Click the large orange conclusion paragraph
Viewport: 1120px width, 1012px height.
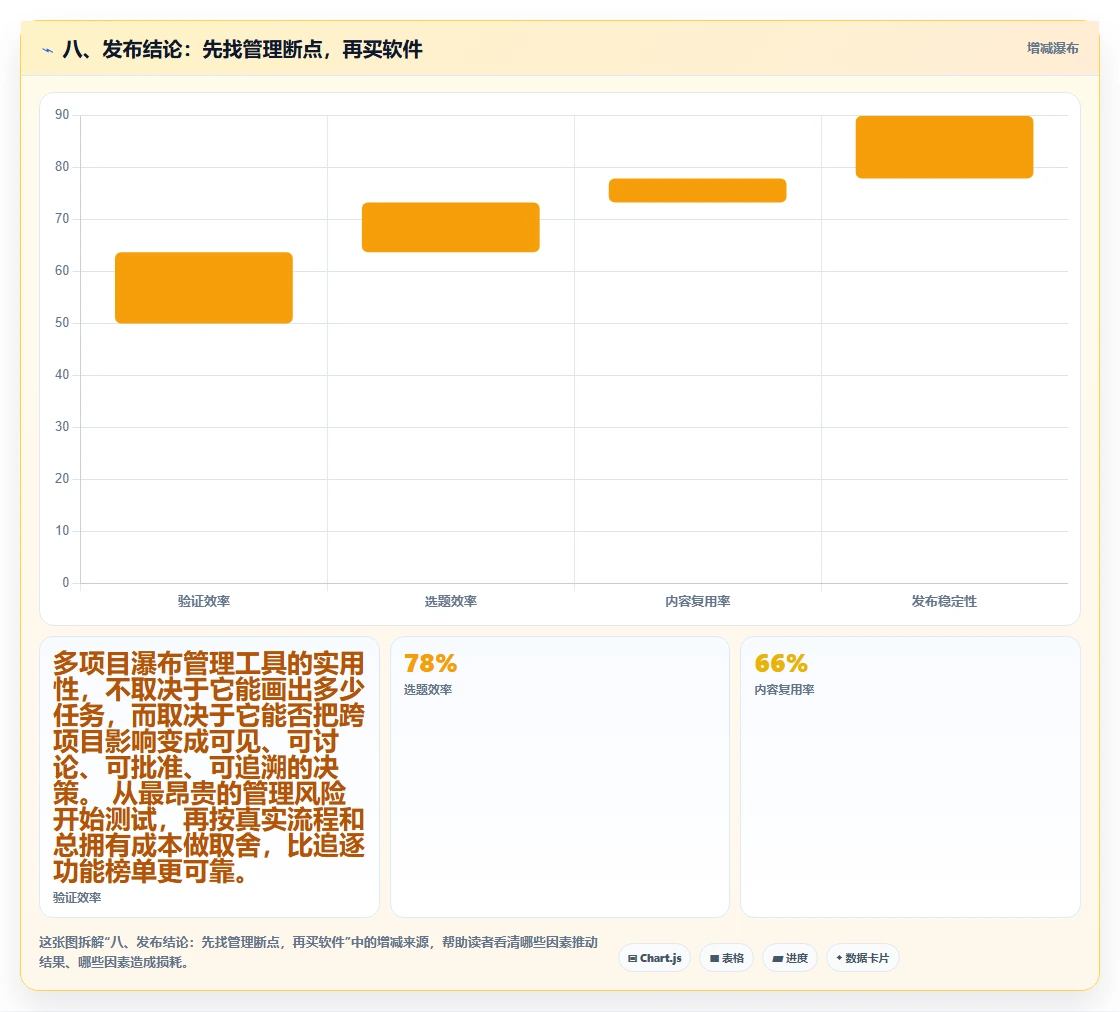[x=209, y=768]
